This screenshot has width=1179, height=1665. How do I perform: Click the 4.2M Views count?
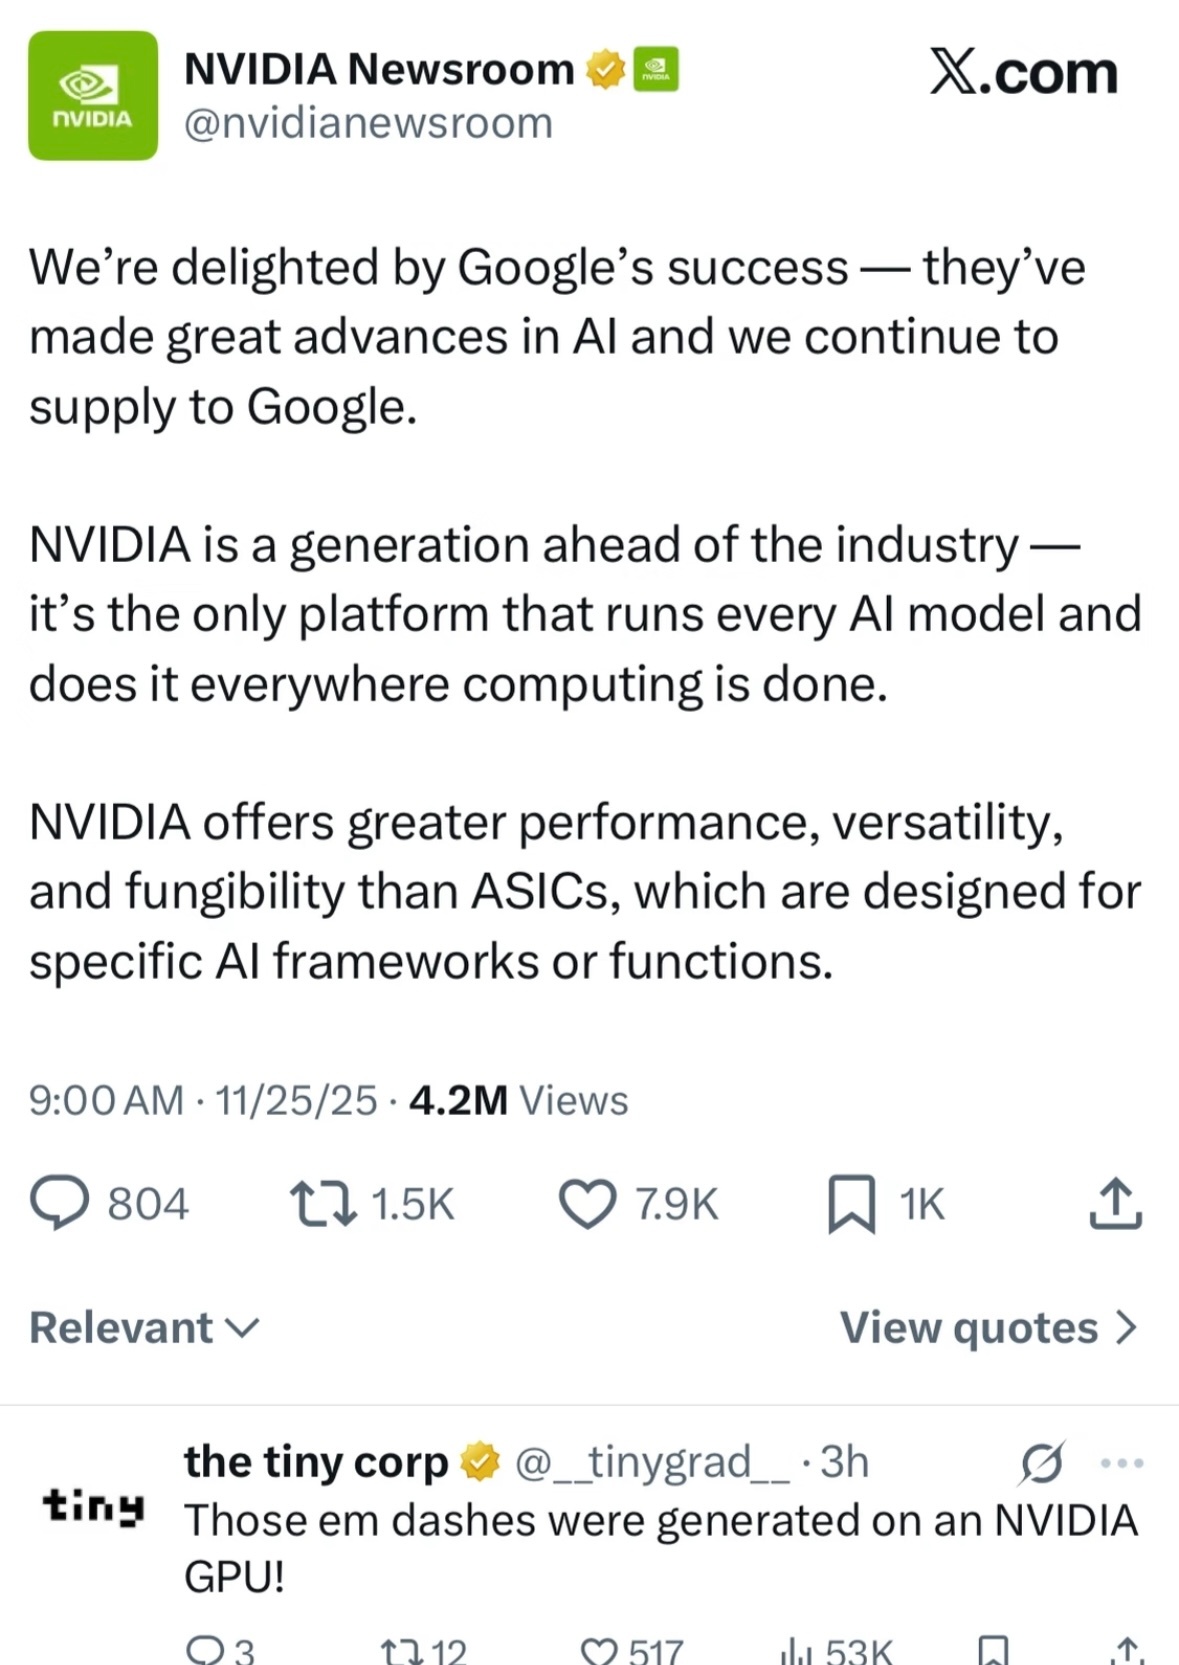pyautogui.click(x=518, y=1101)
